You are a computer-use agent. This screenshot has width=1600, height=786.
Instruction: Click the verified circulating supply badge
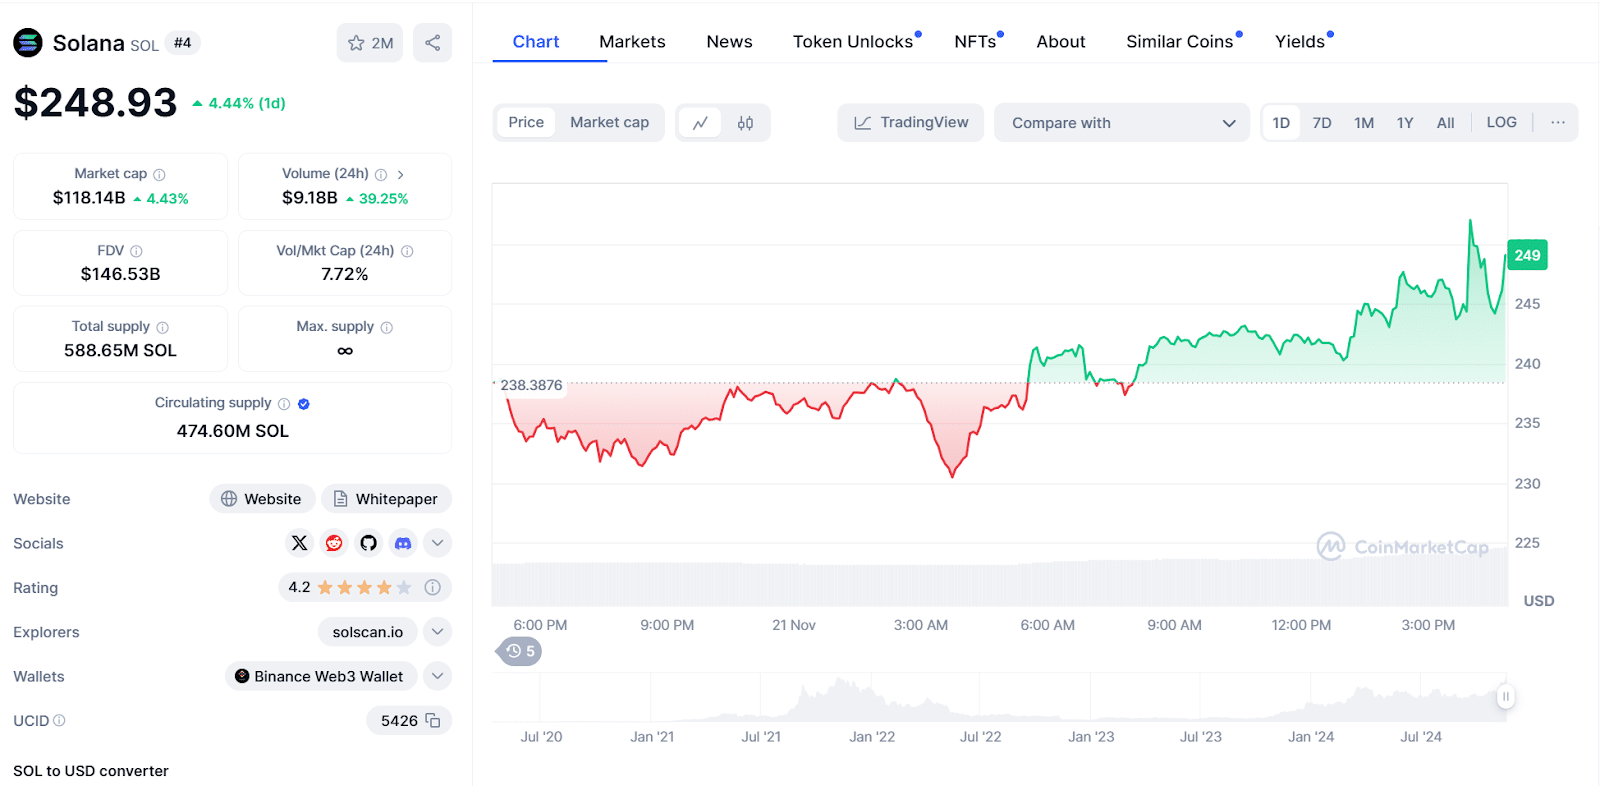tap(304, 404)
